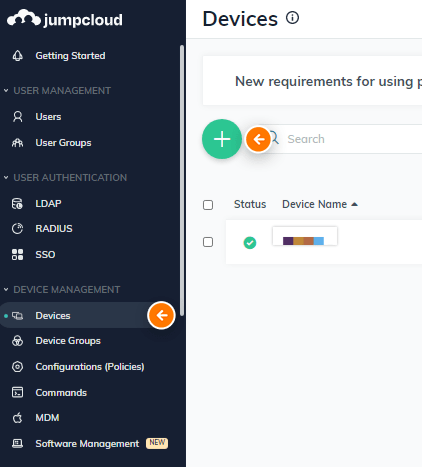The height and width of the screenshot is (467, 422).
Task: Click the green plus add device button
Action: click(222, 139)
